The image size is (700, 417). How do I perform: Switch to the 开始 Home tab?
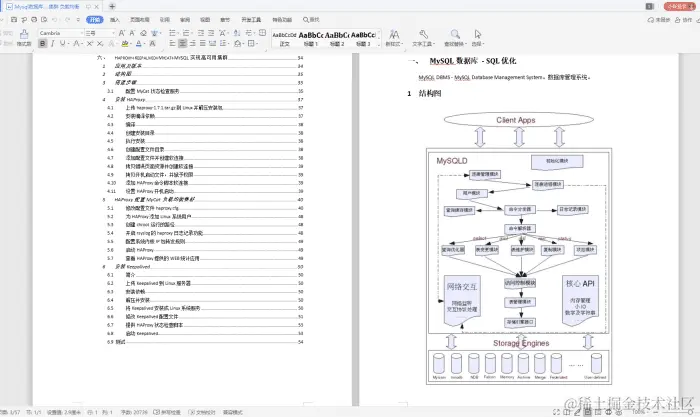(x=95, y=20)
